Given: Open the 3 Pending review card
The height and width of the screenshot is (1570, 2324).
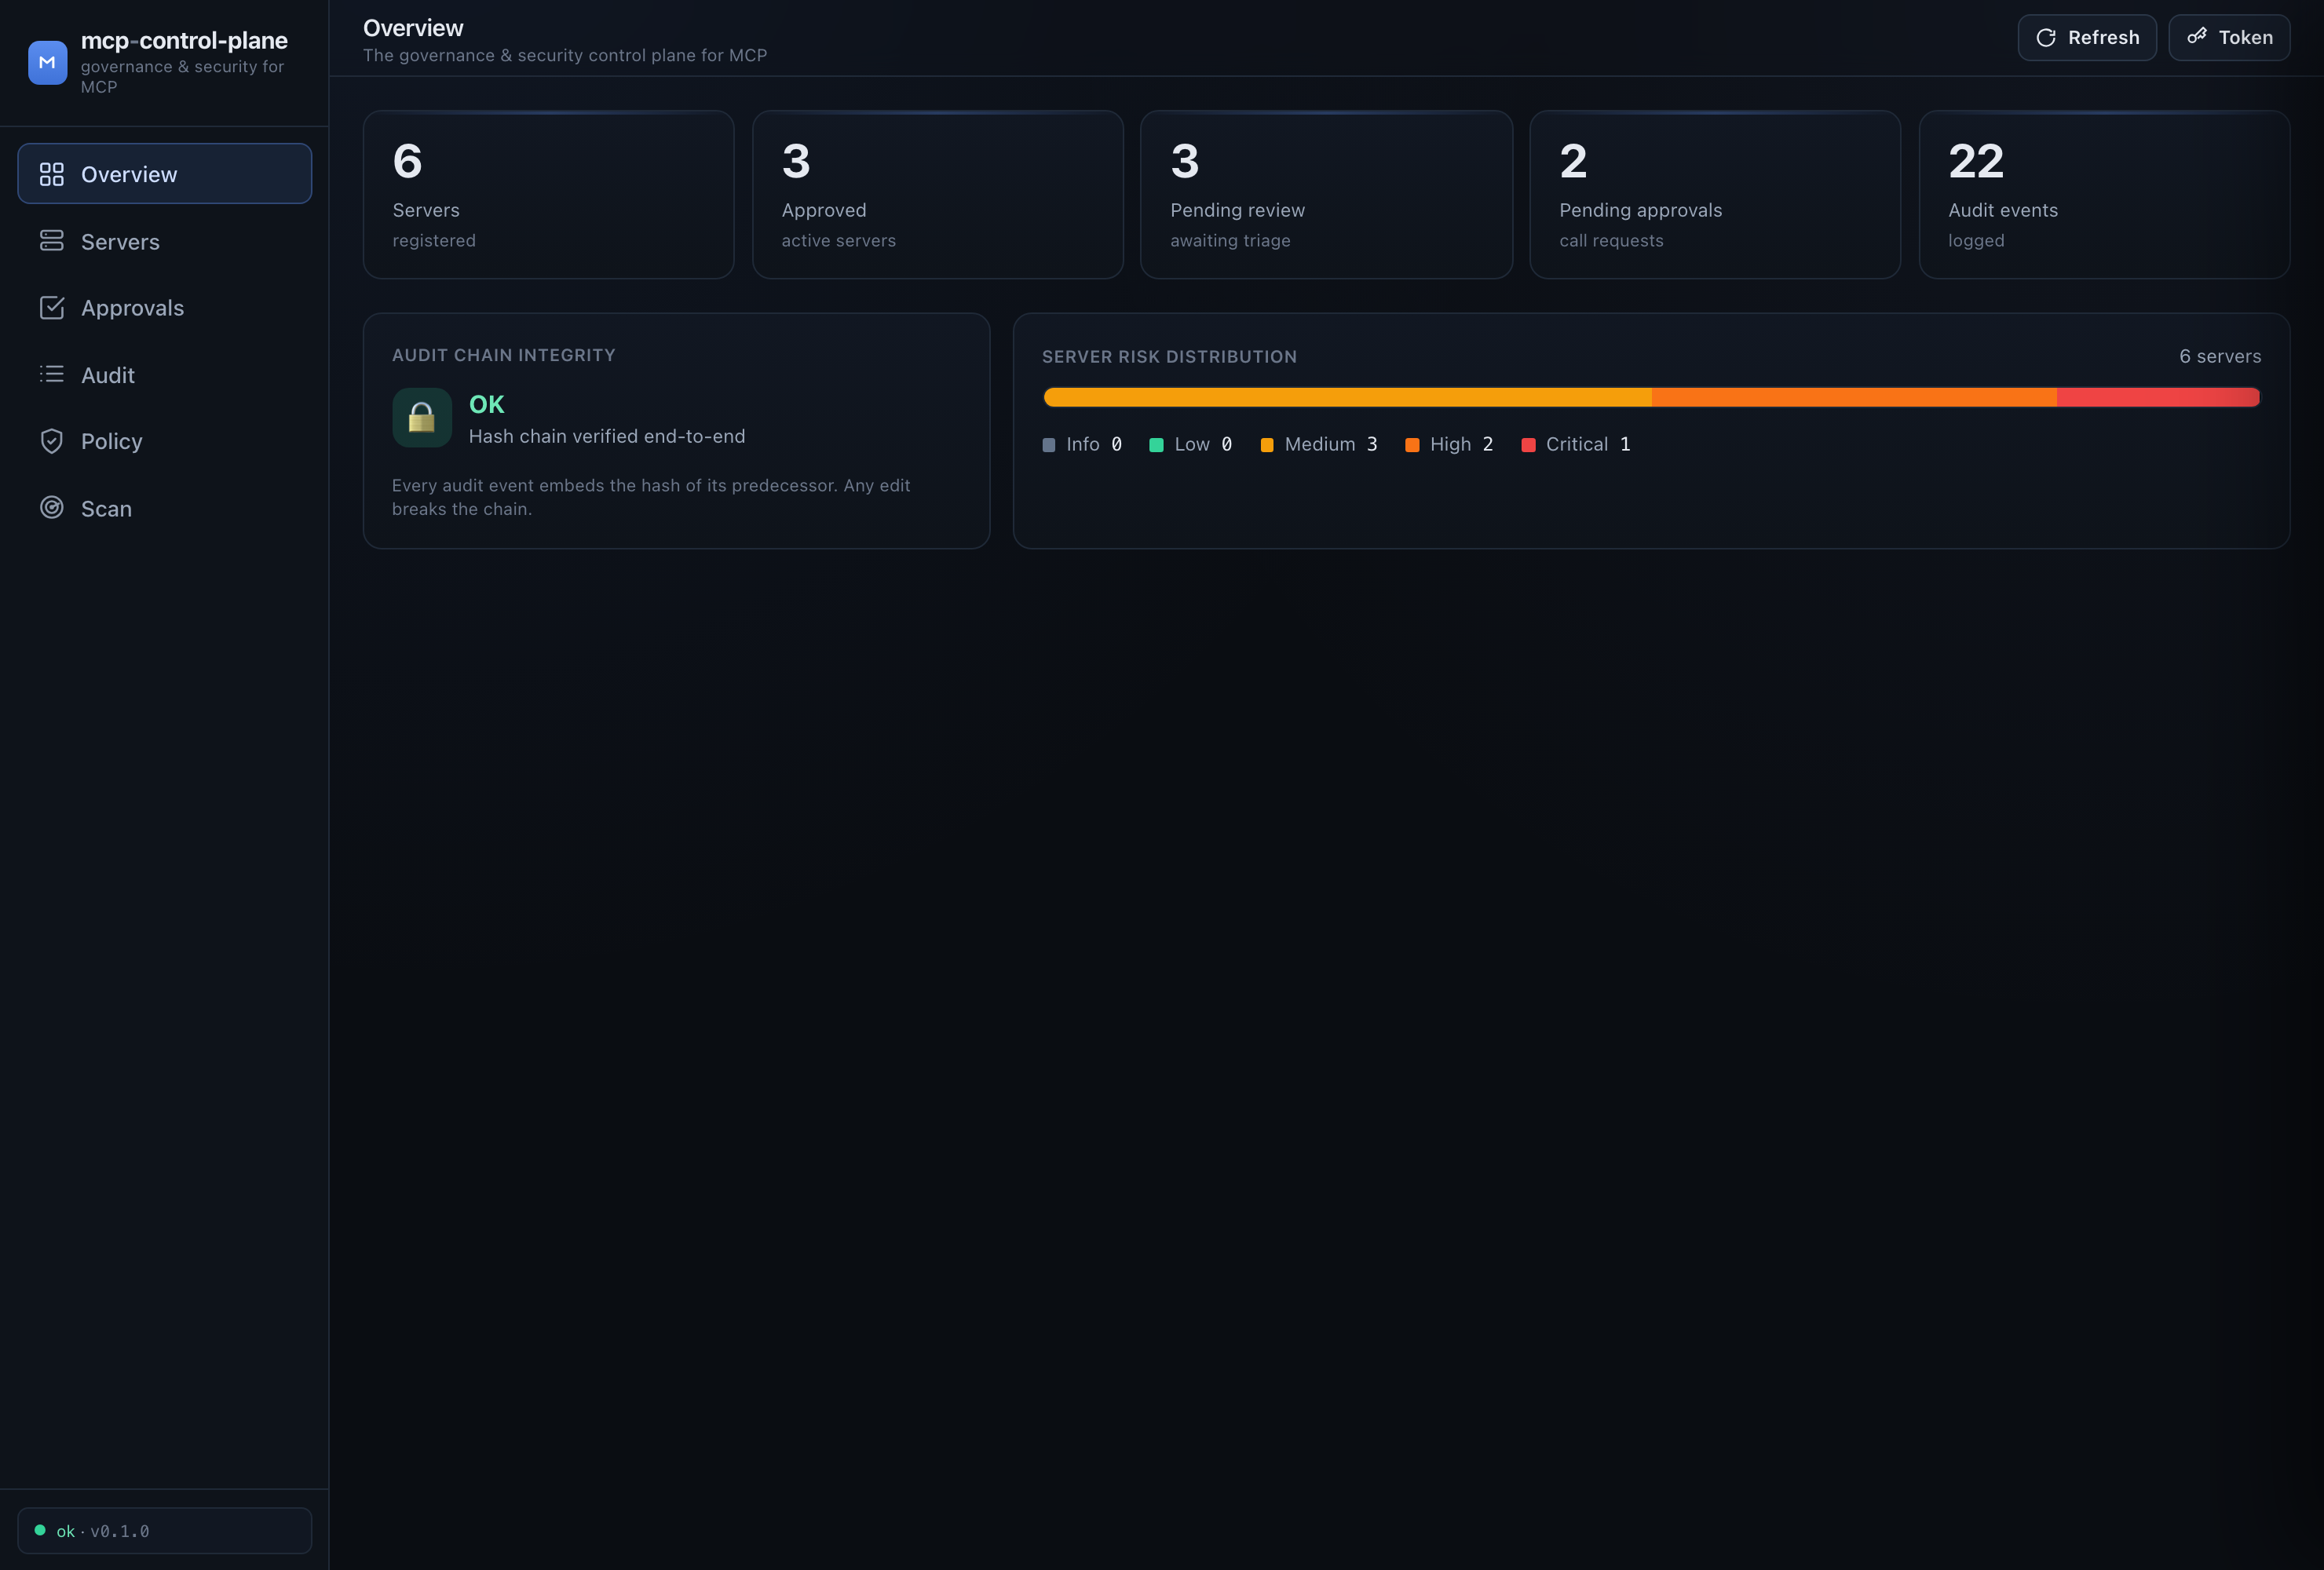Looking at the screenshot, I should [1326, 194].
